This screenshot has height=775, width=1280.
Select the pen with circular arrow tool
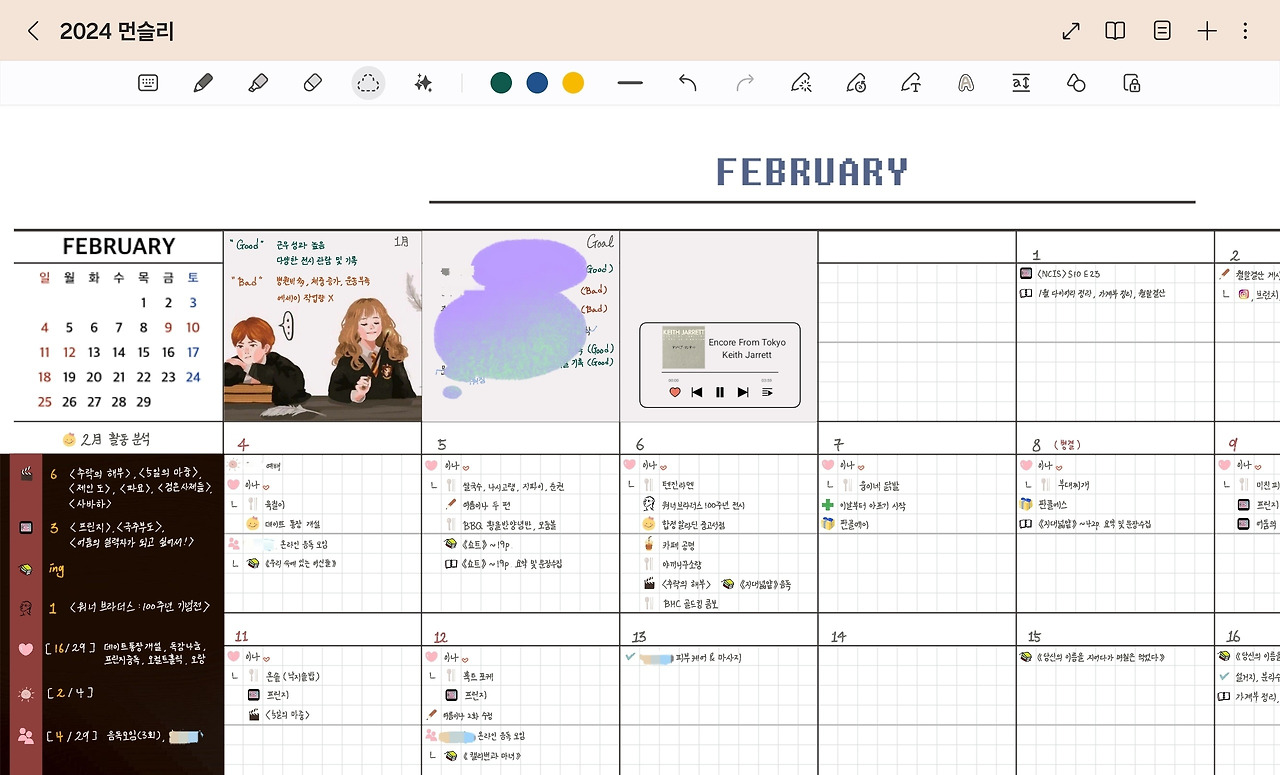pyautogui.click(x=856, y=83)
